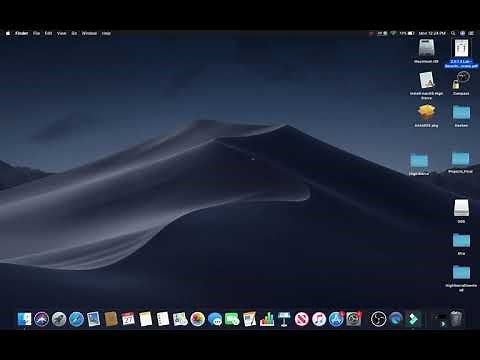The image size is (480, 360).
Task: Open the App Store in Dock
Action: [336, 319]
